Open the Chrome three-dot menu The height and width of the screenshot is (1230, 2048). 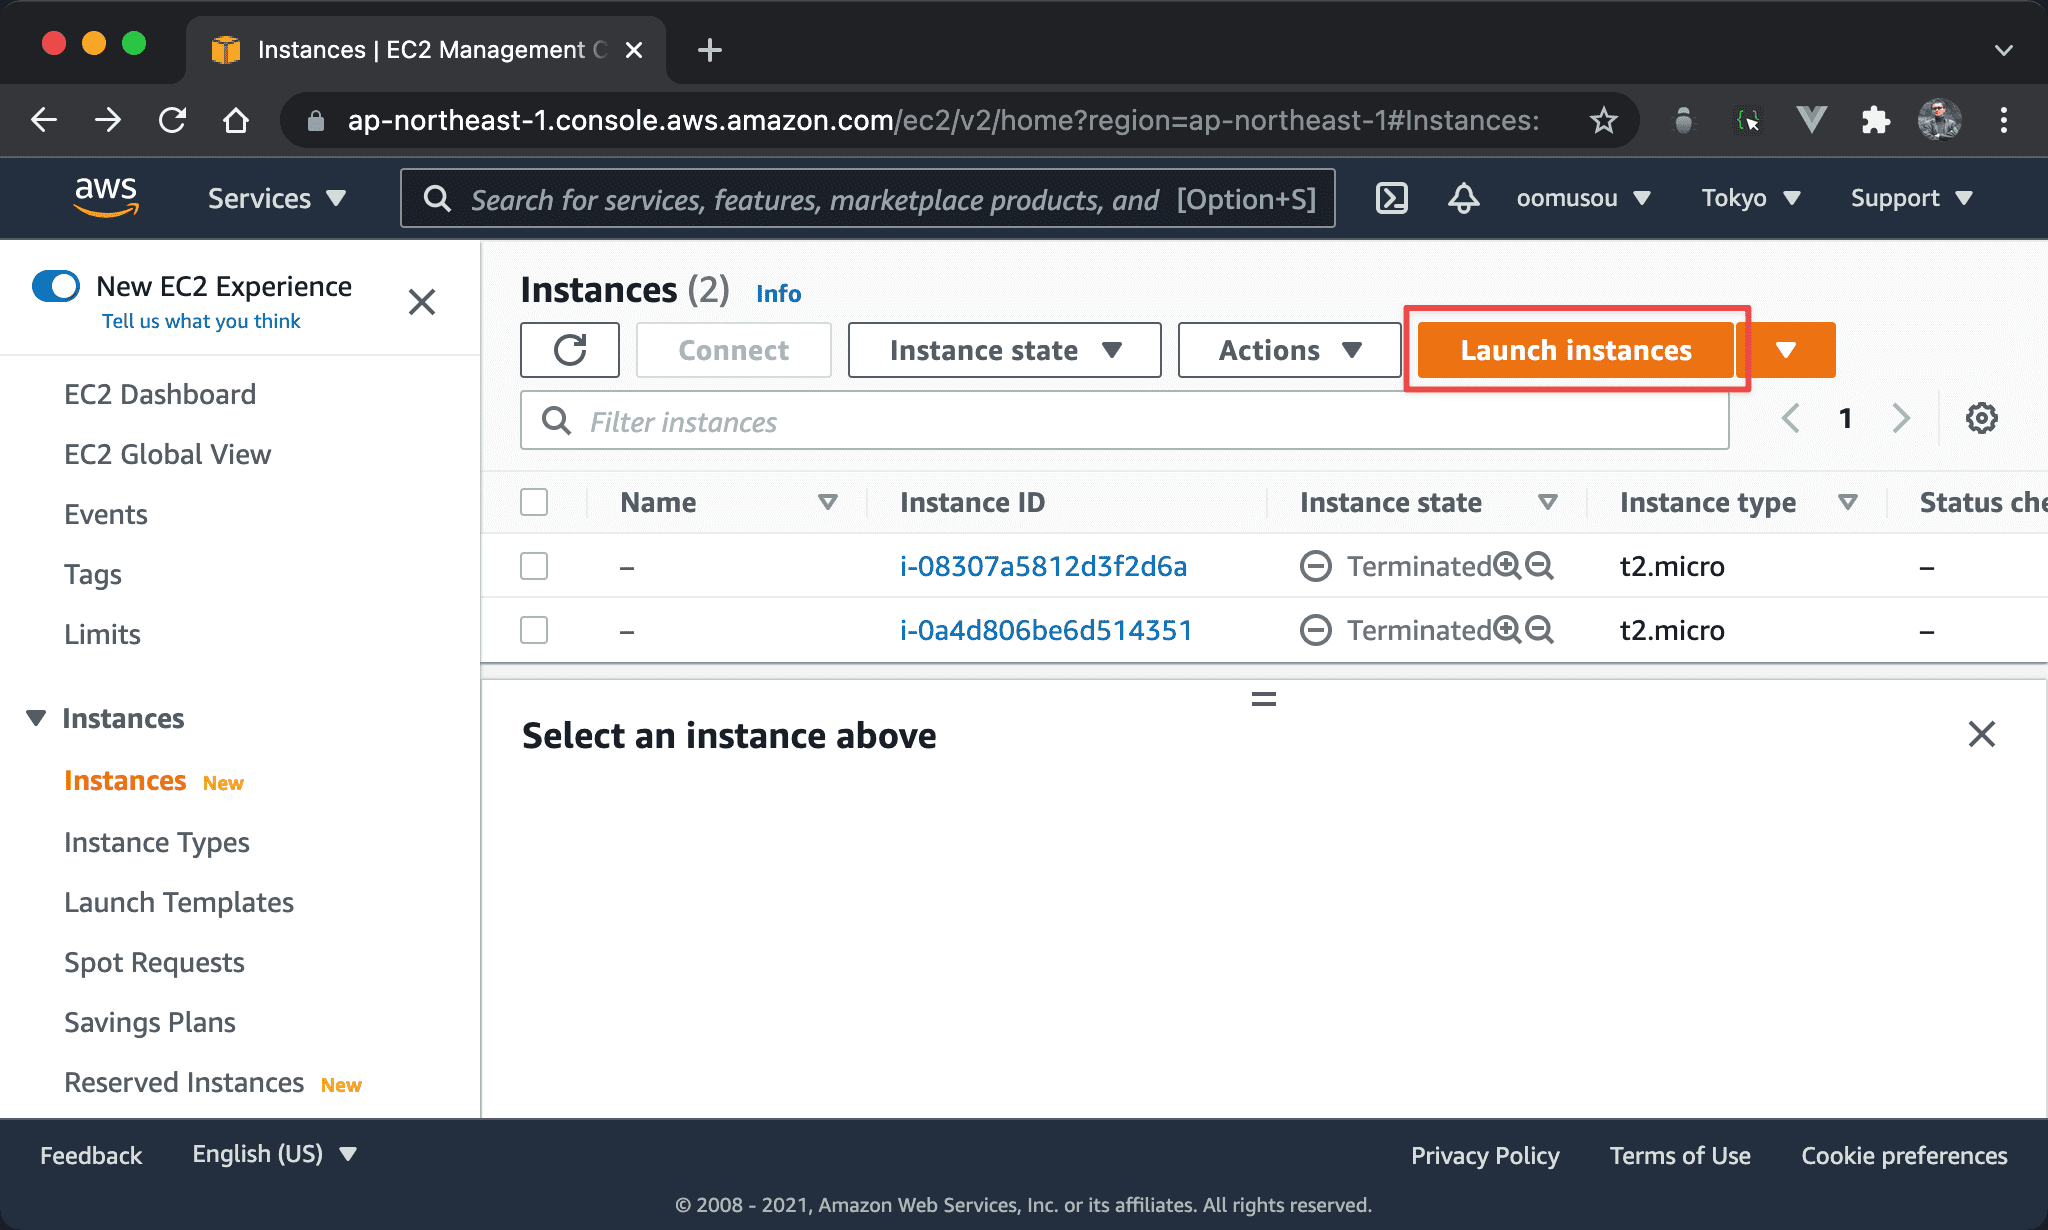(2003, 121)
